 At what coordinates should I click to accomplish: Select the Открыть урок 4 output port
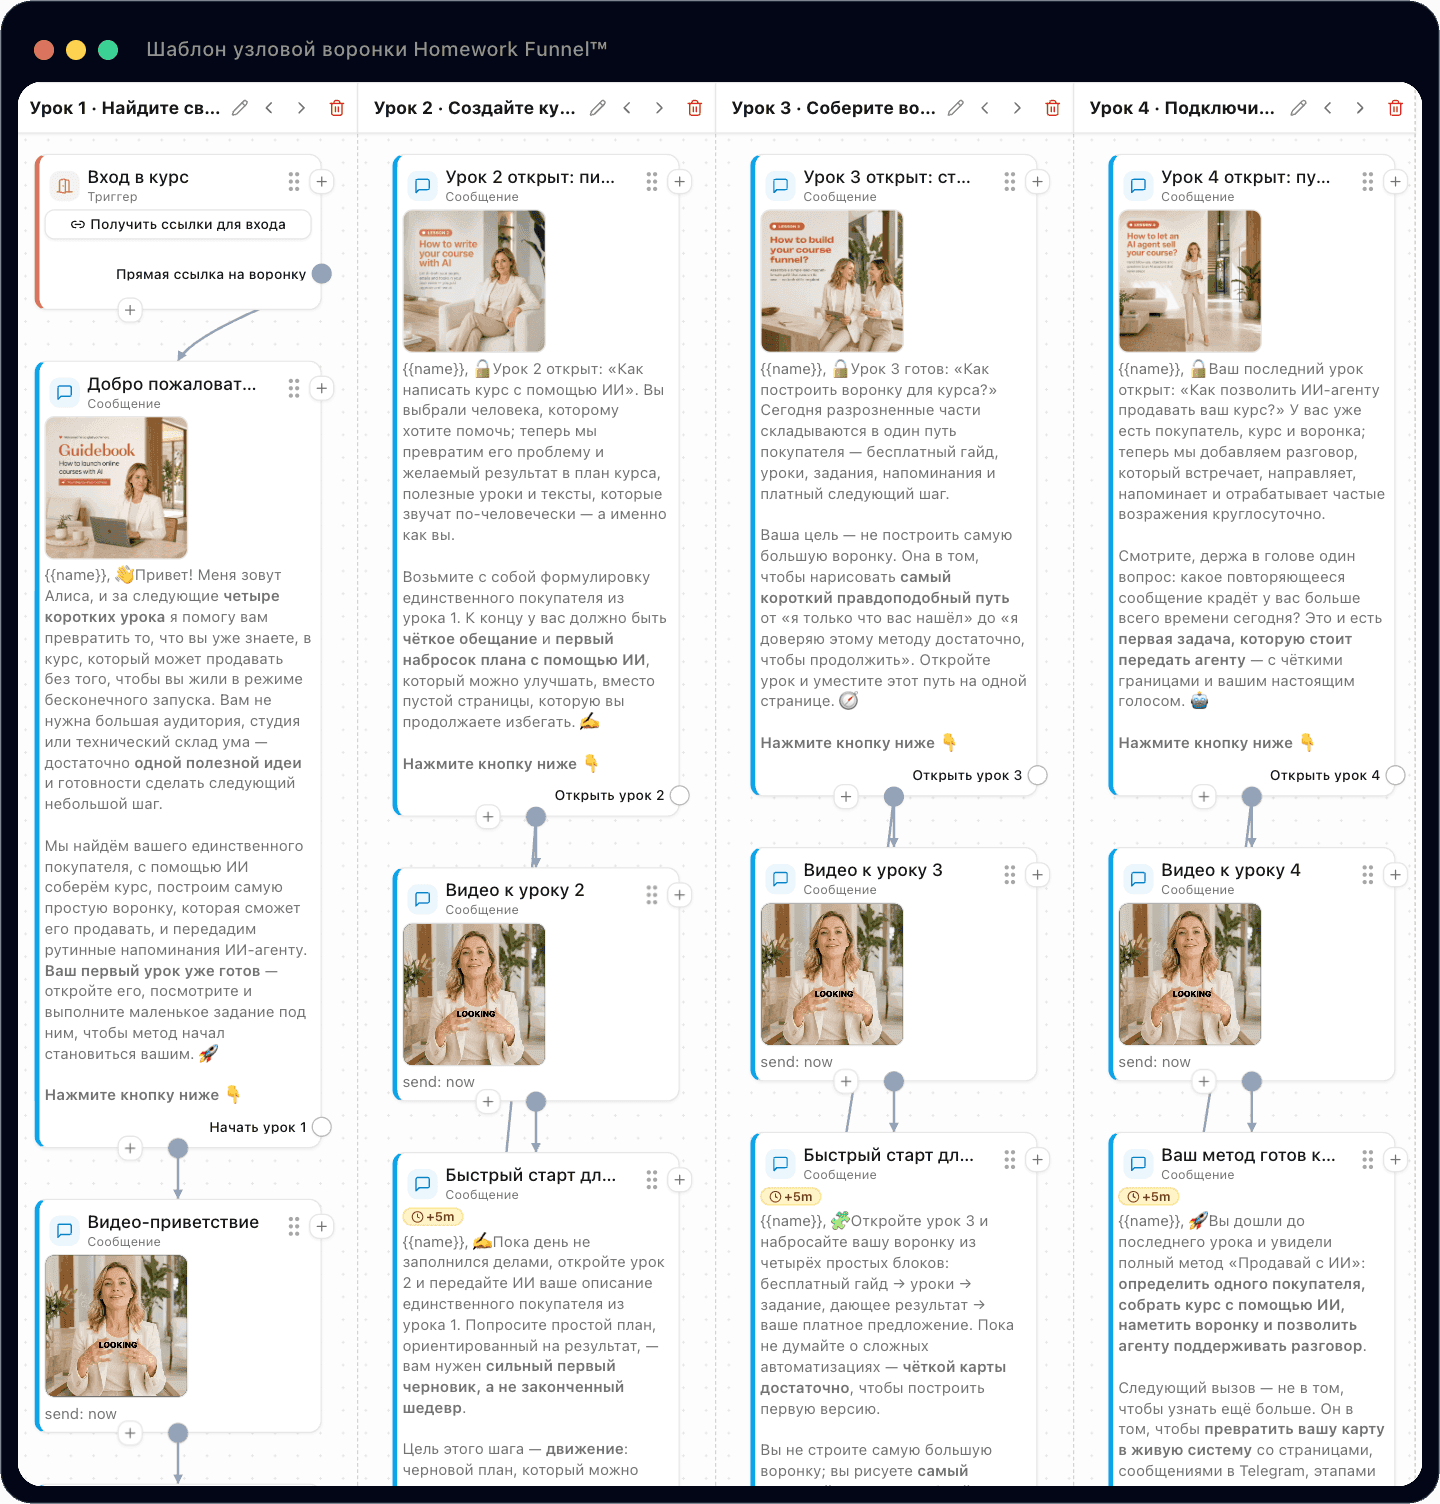point(1396,775)
